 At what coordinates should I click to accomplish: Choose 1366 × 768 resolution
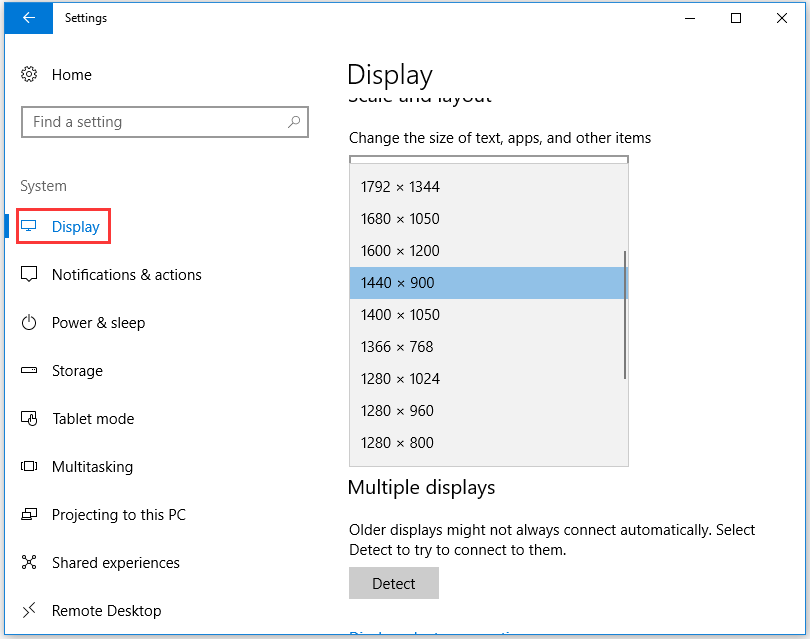tap(489, 347)
